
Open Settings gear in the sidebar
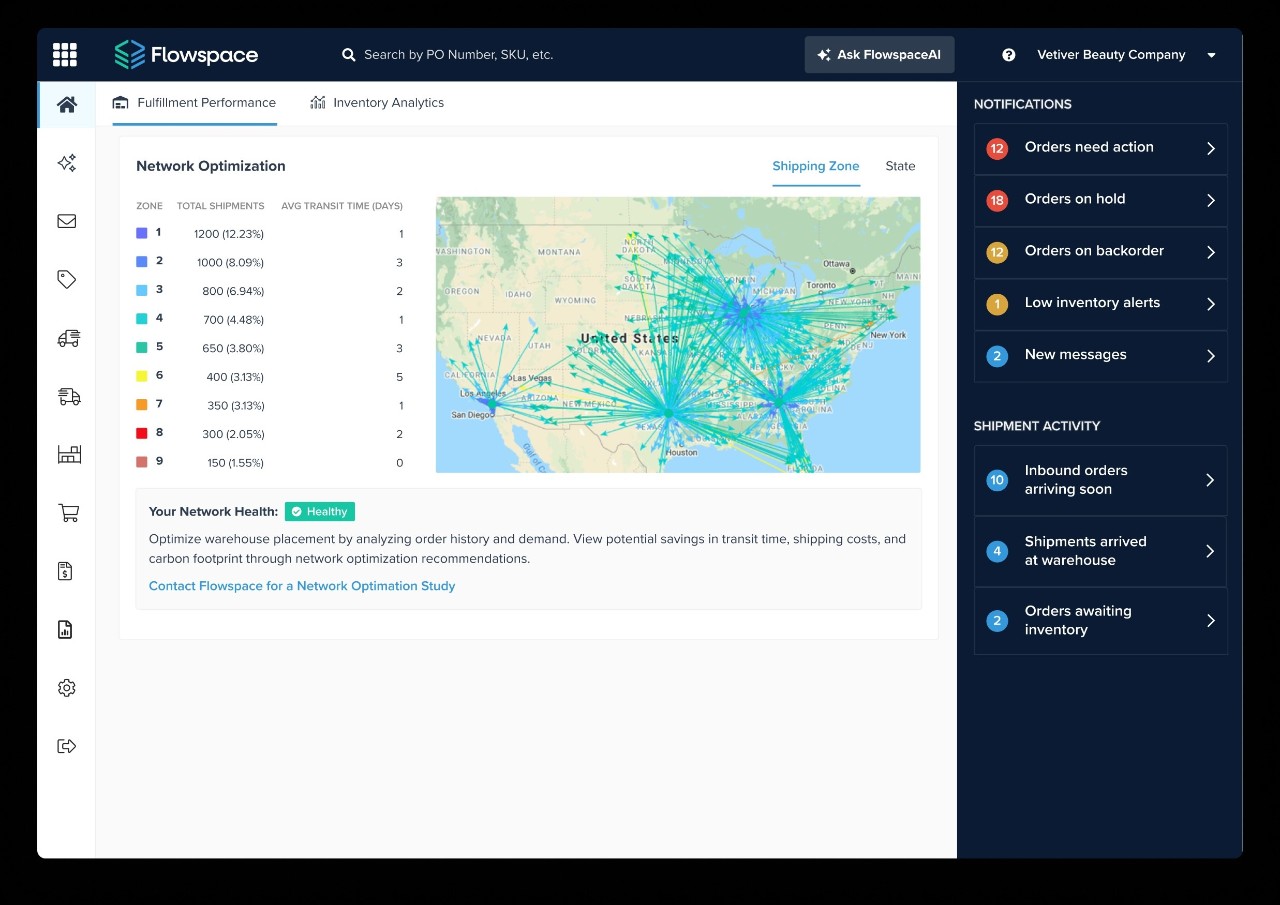click(66, 687)
